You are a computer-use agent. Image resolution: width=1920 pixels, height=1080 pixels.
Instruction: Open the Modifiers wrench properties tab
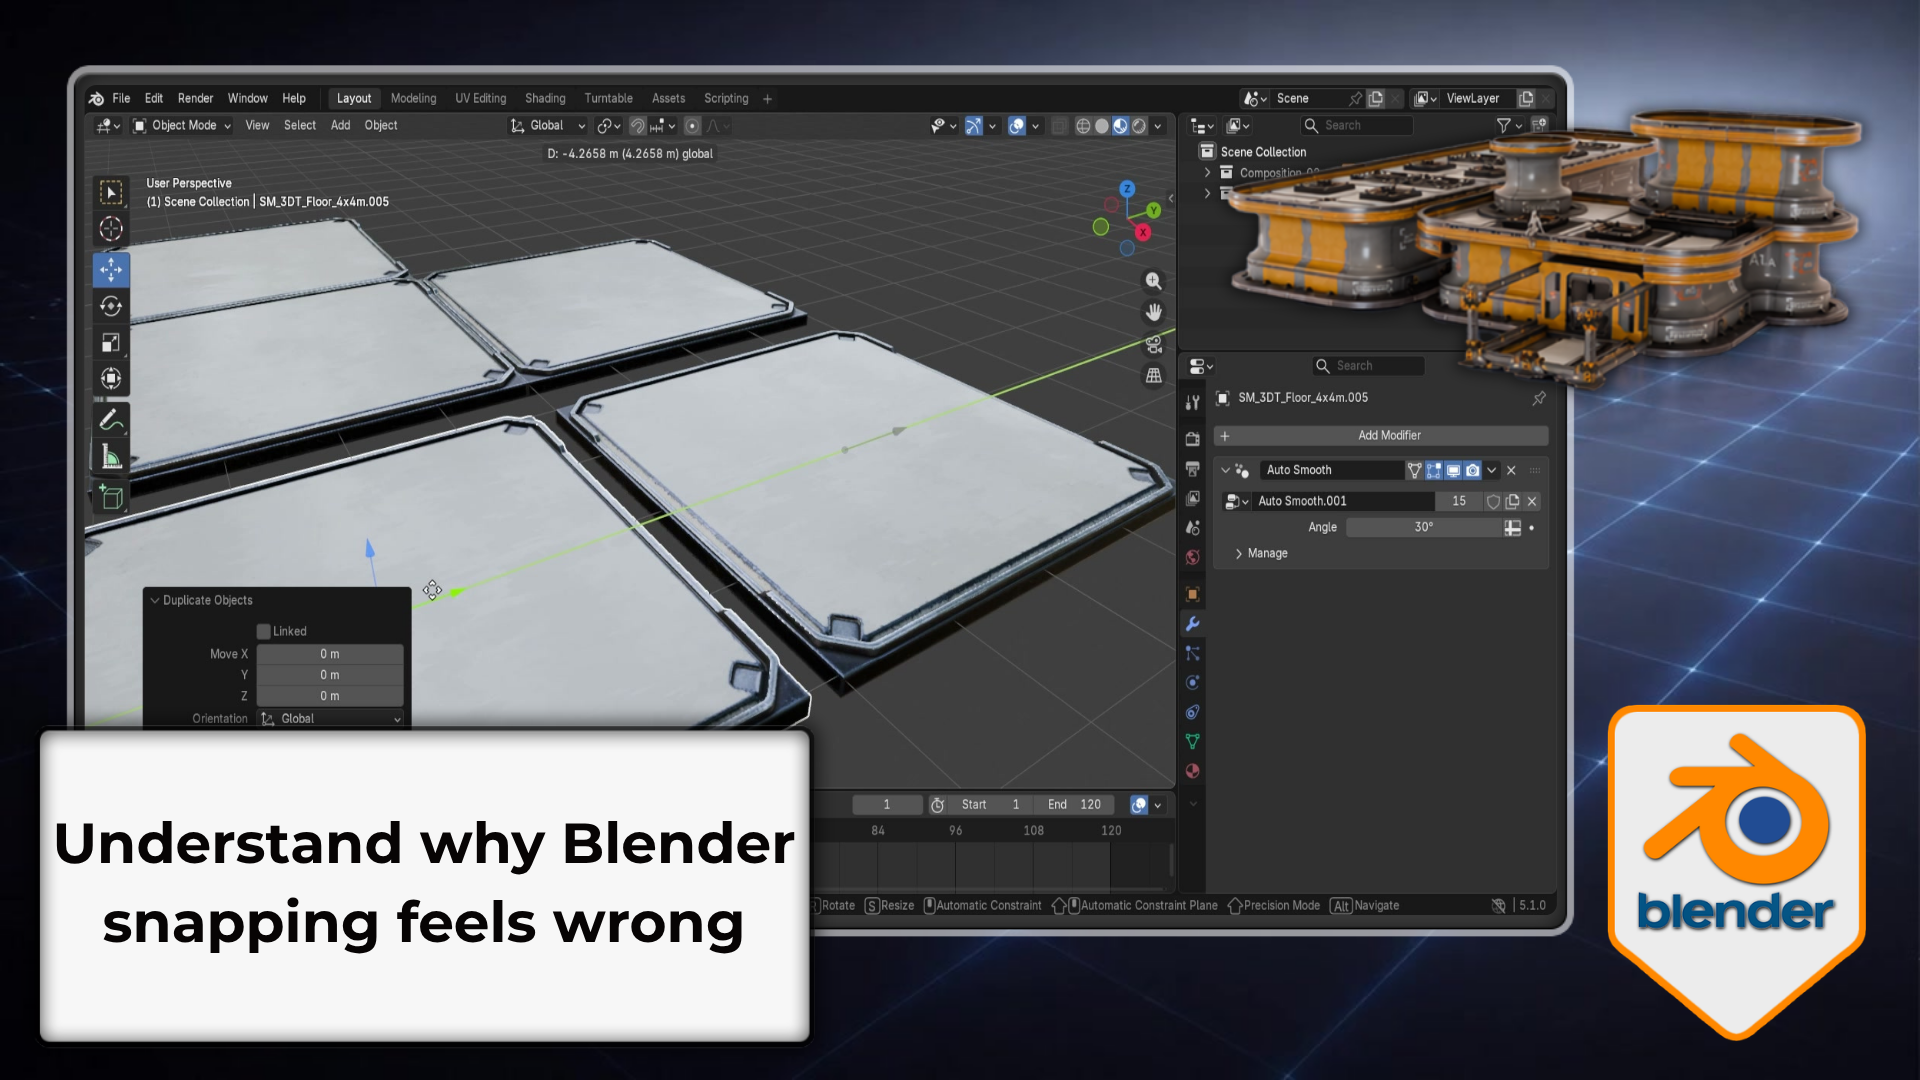[x=1192, y=624]
